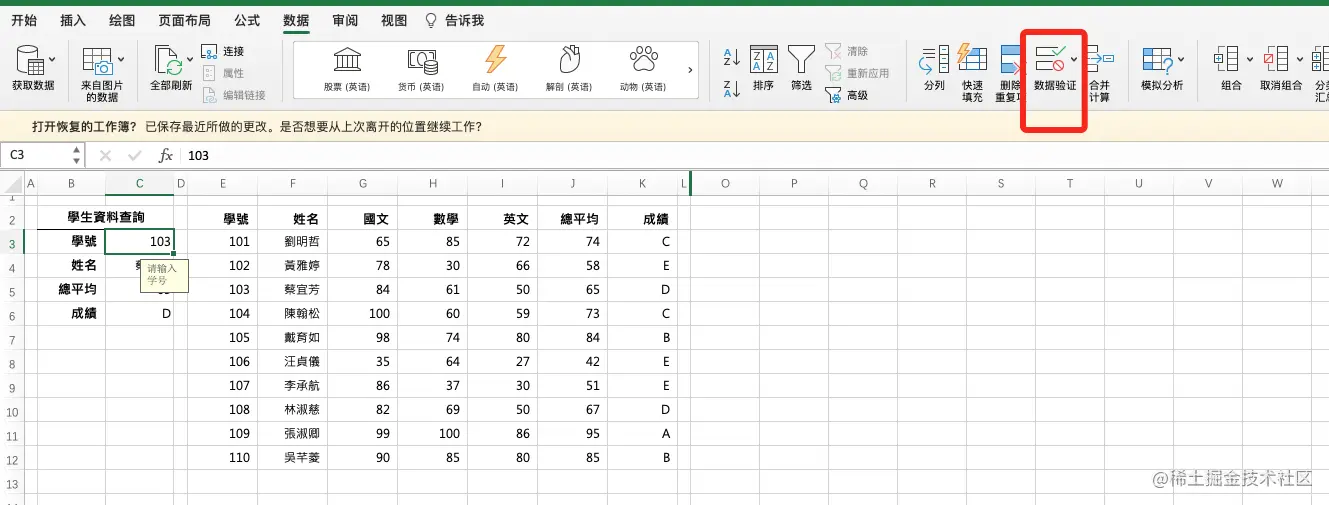
Task: Click the 學生資料查詢 title cell
Action: [105, 218]
